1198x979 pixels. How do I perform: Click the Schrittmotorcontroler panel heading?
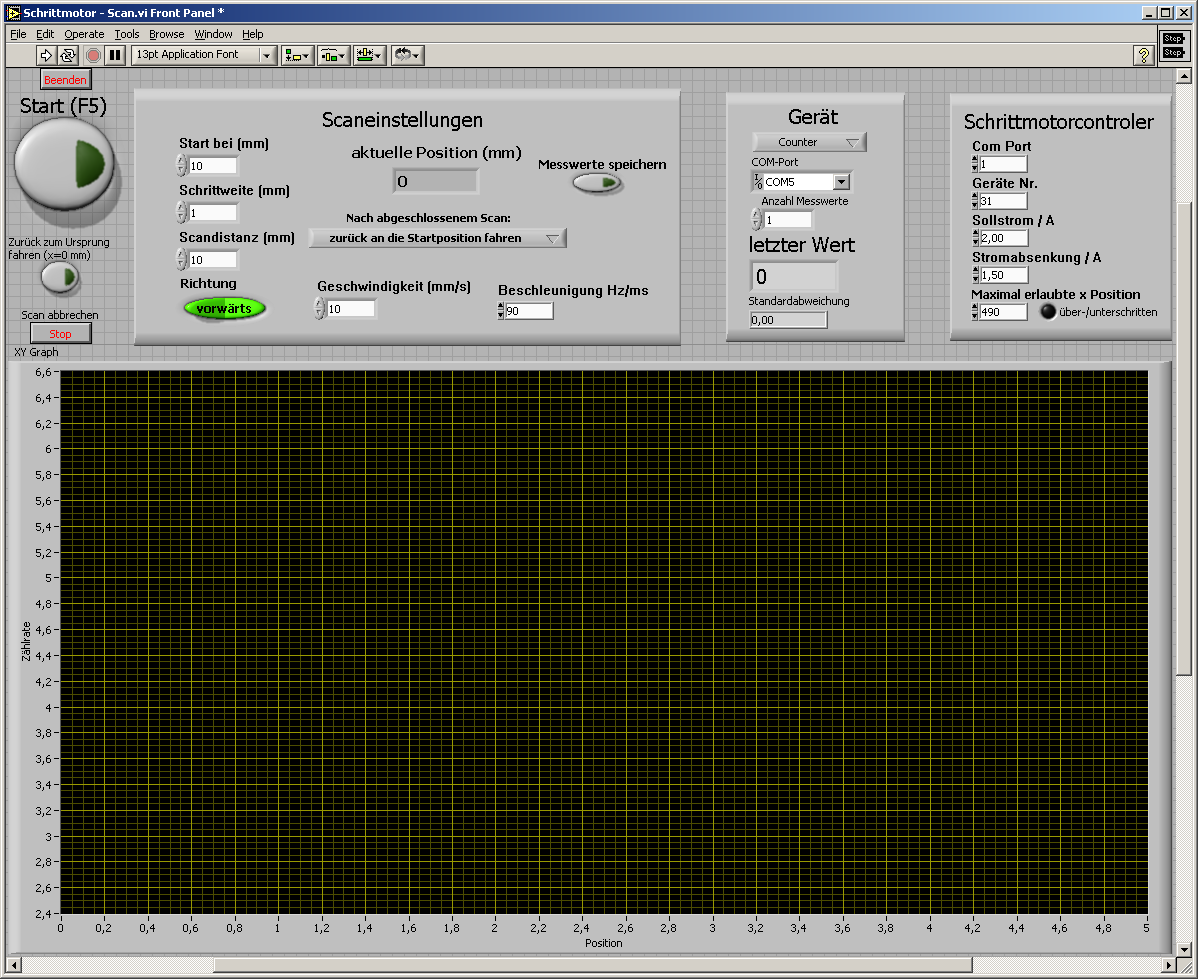click(1058, 122)
